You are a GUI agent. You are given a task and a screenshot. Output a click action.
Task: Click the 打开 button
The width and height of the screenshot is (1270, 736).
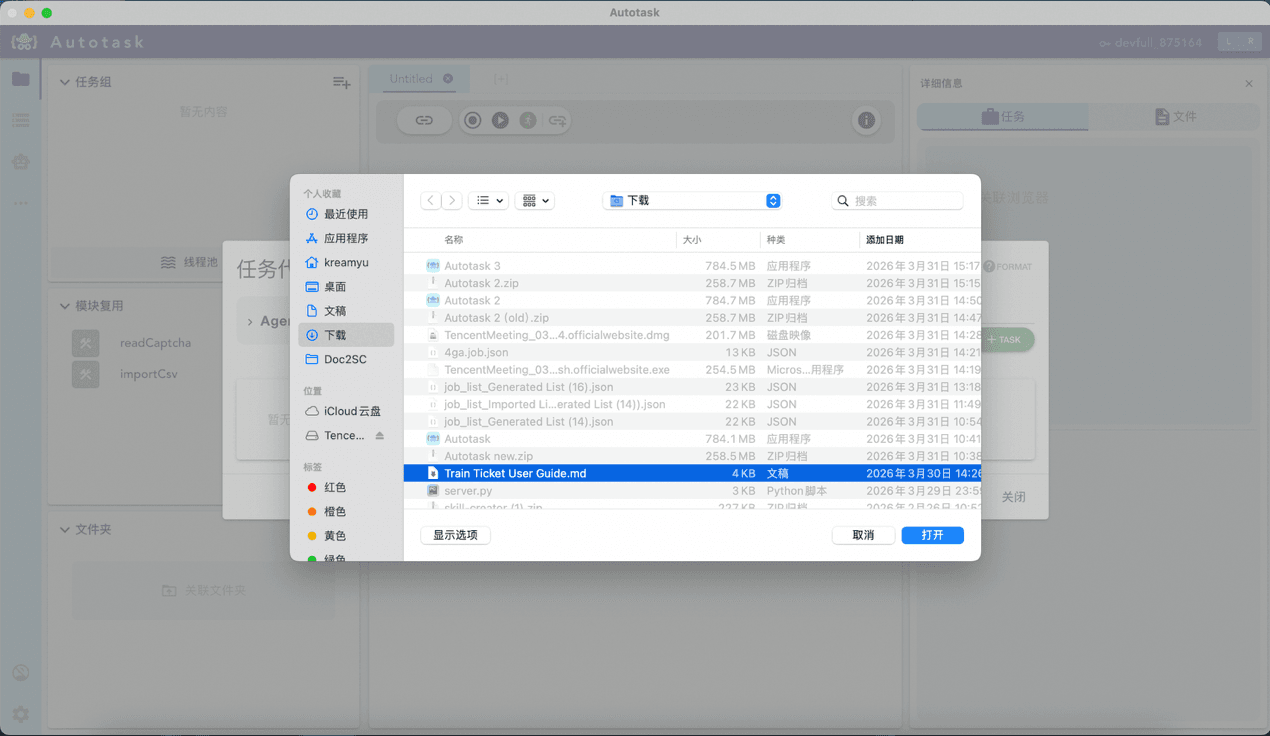932,535
